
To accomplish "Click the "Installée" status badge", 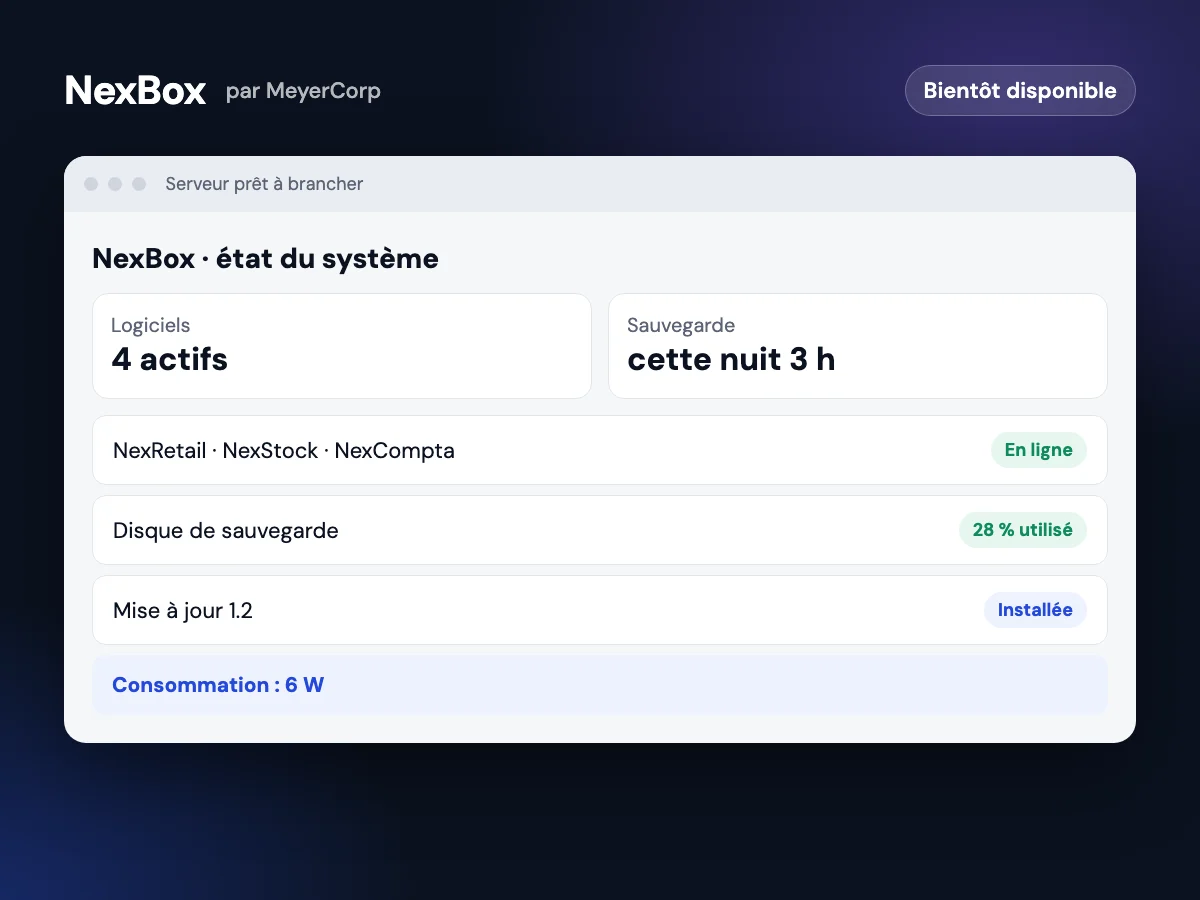I will click(x=1035, y=610).
